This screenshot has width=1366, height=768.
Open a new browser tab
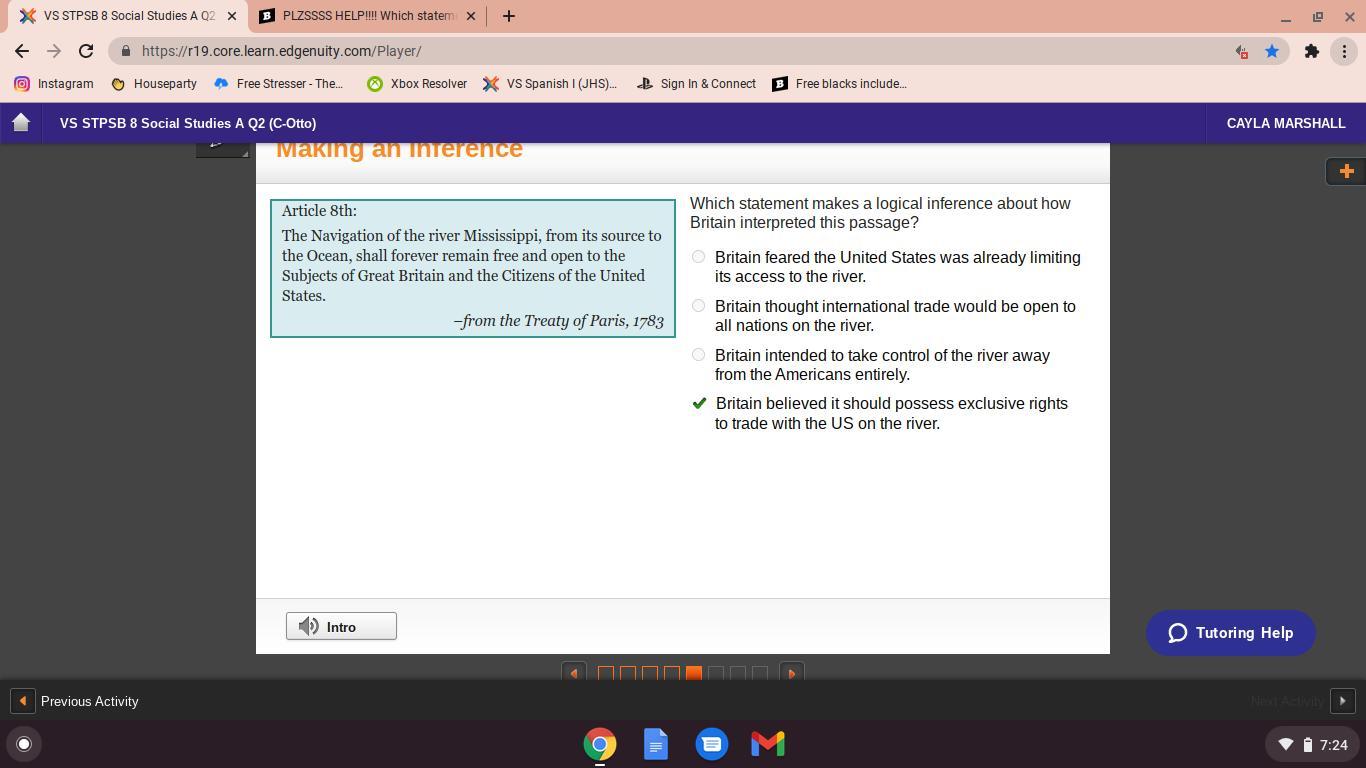pyautogui.click(x=508, y=16)
